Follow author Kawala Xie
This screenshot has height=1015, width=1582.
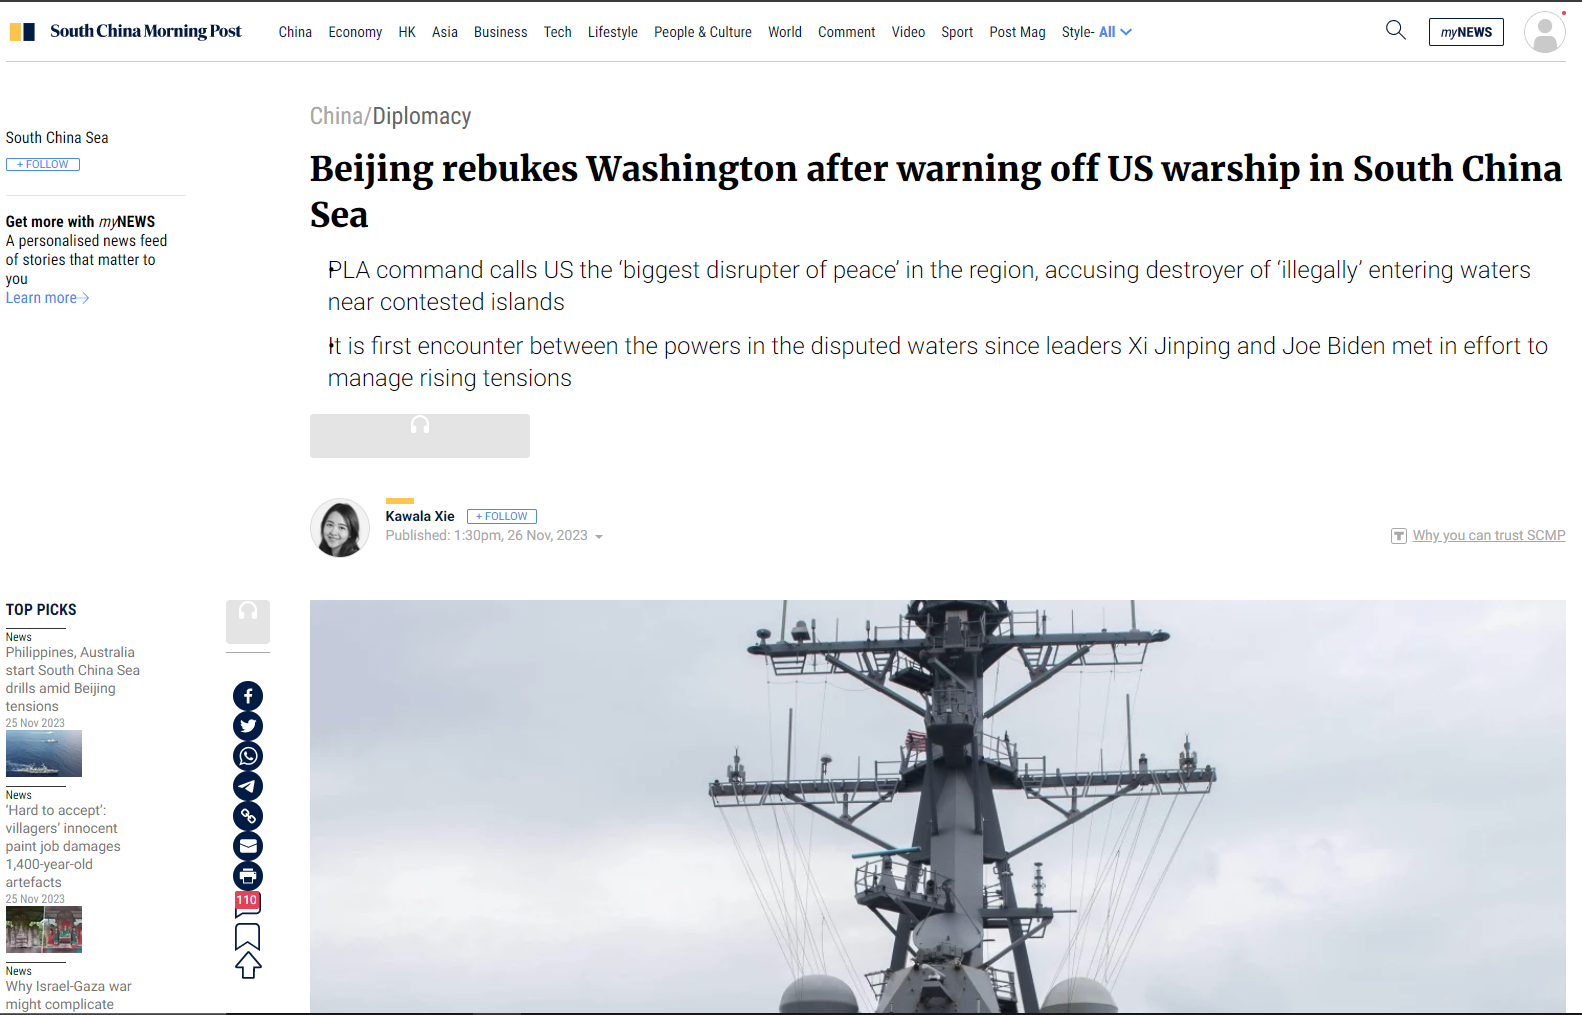[x=502, y=516]
